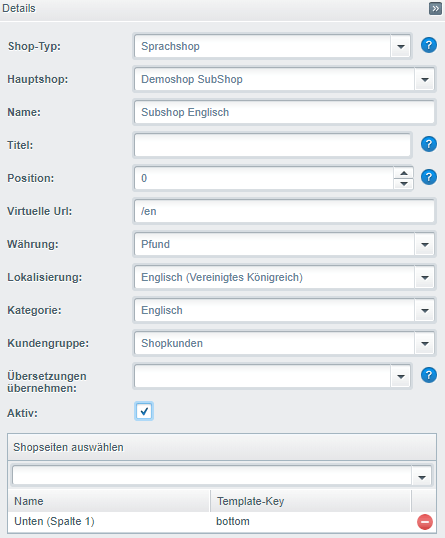Click the Name field containing Subshop Englisch
The image size is (445, 538).
284,112
